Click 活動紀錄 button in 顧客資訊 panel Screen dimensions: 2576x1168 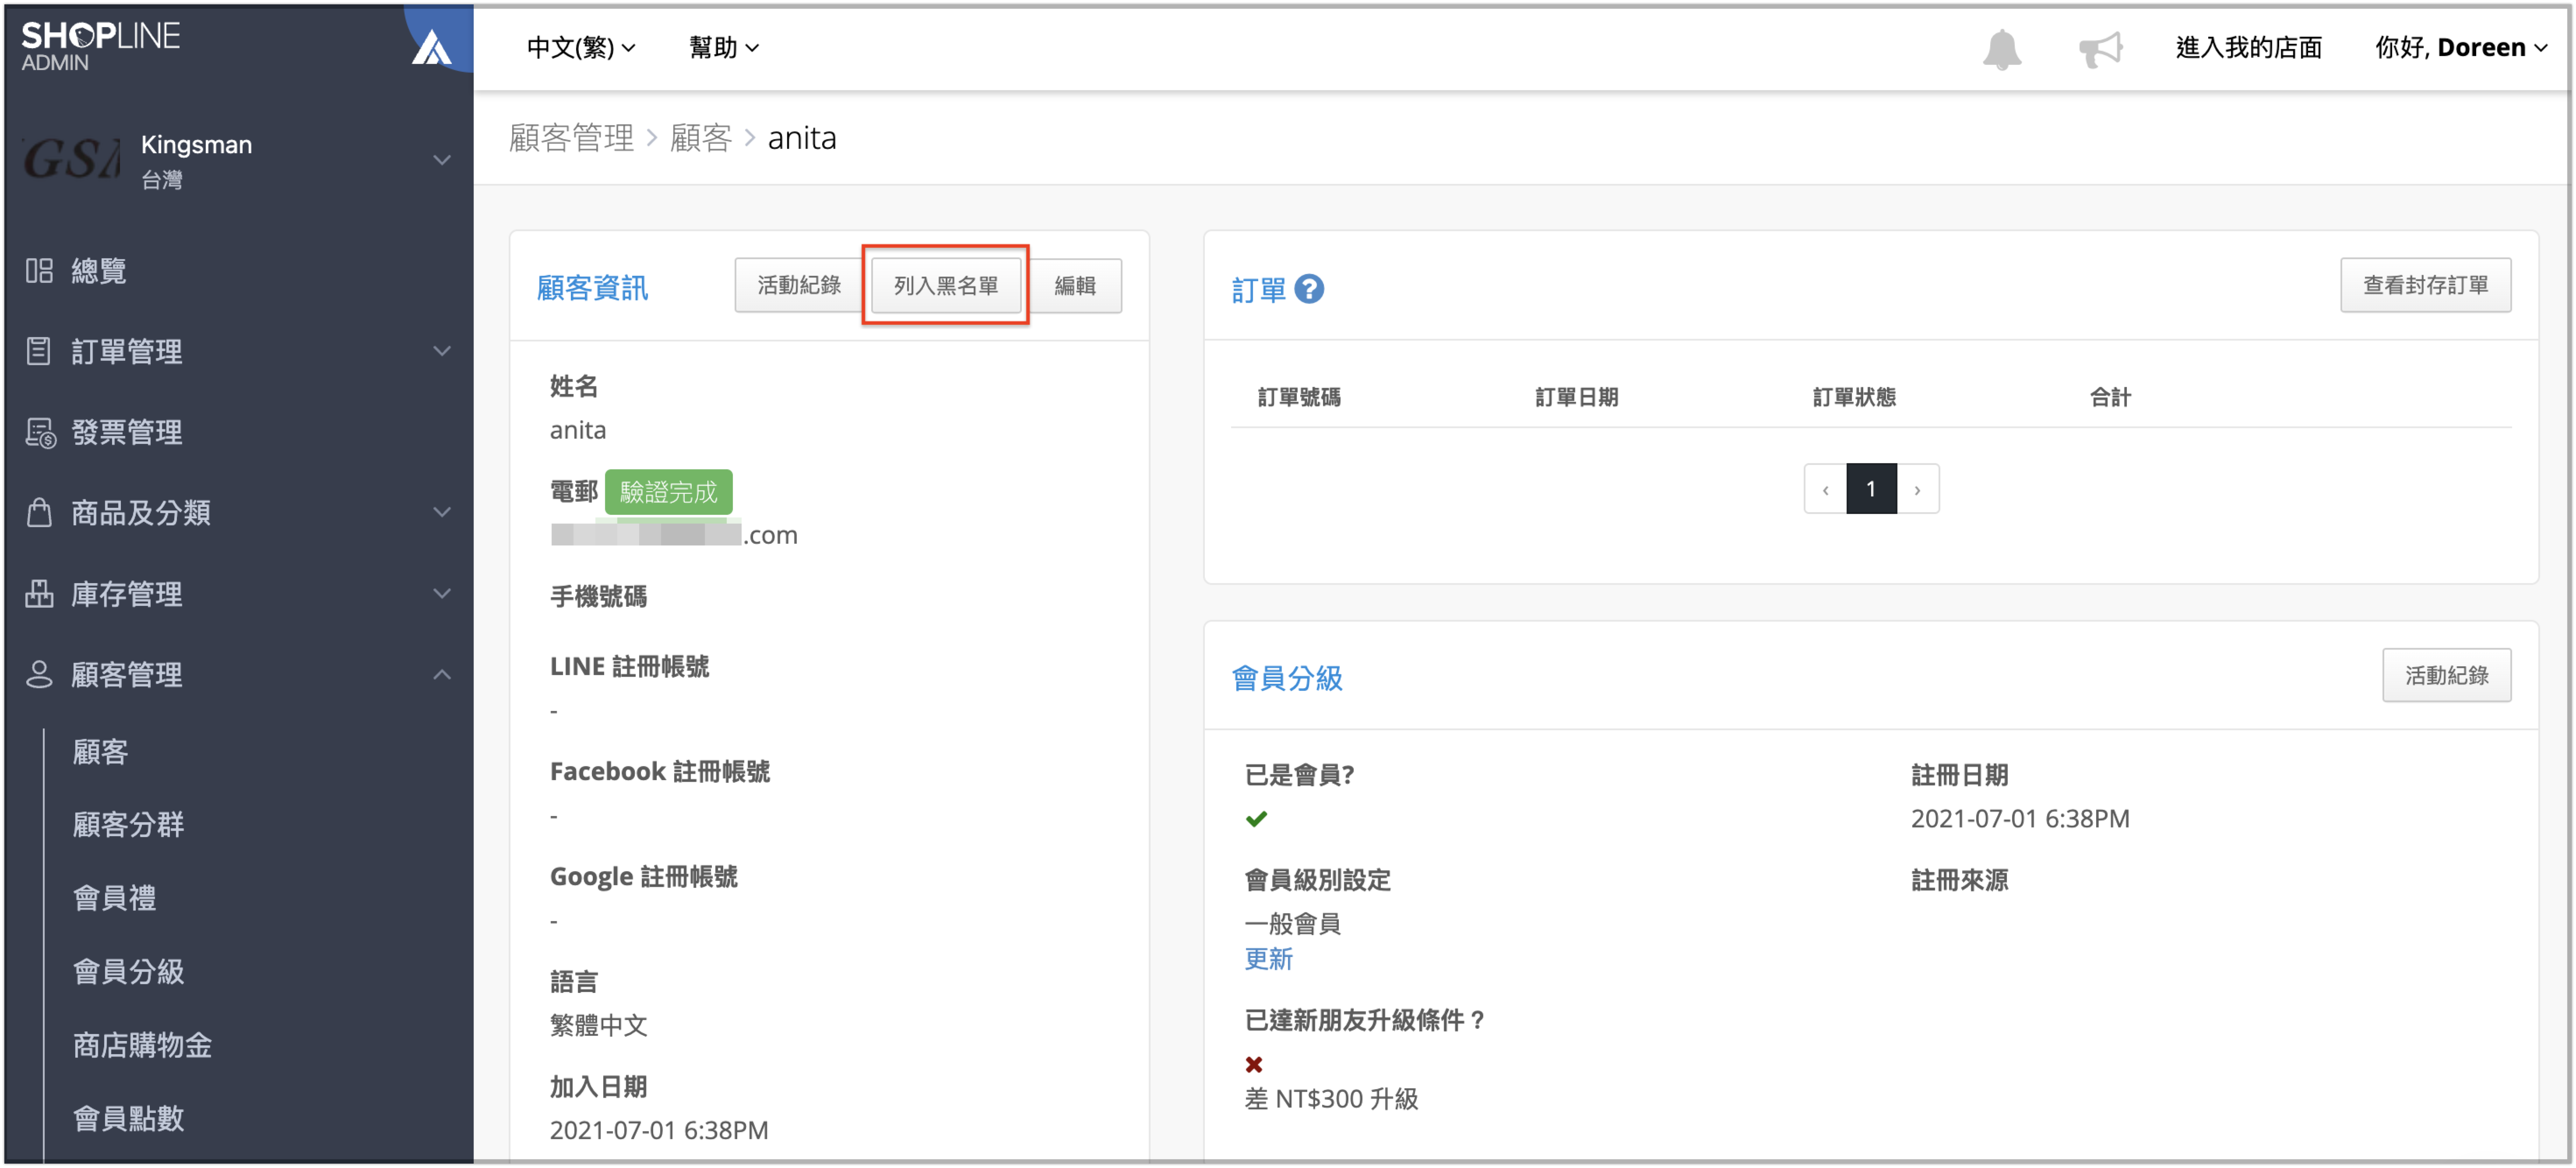(798, 285)
